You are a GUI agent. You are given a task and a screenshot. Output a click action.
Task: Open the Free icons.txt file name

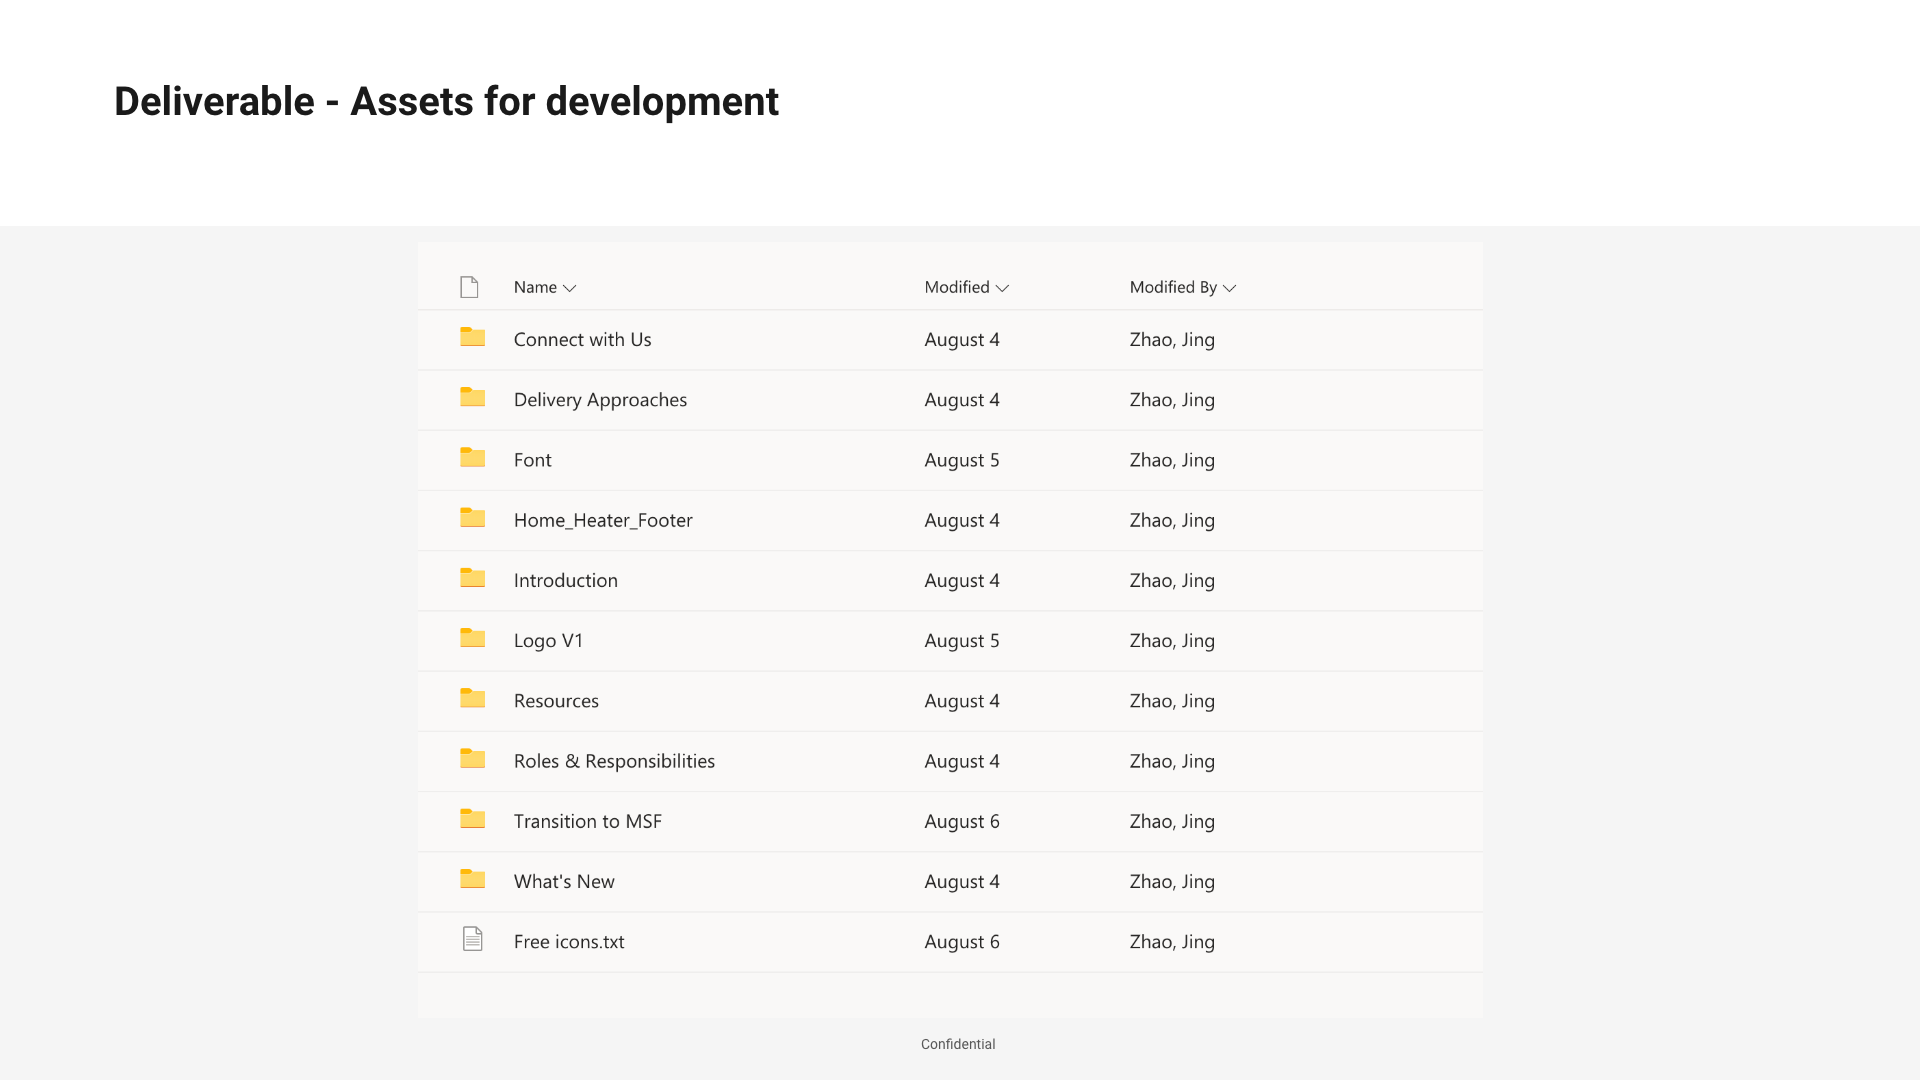[568, 942]
